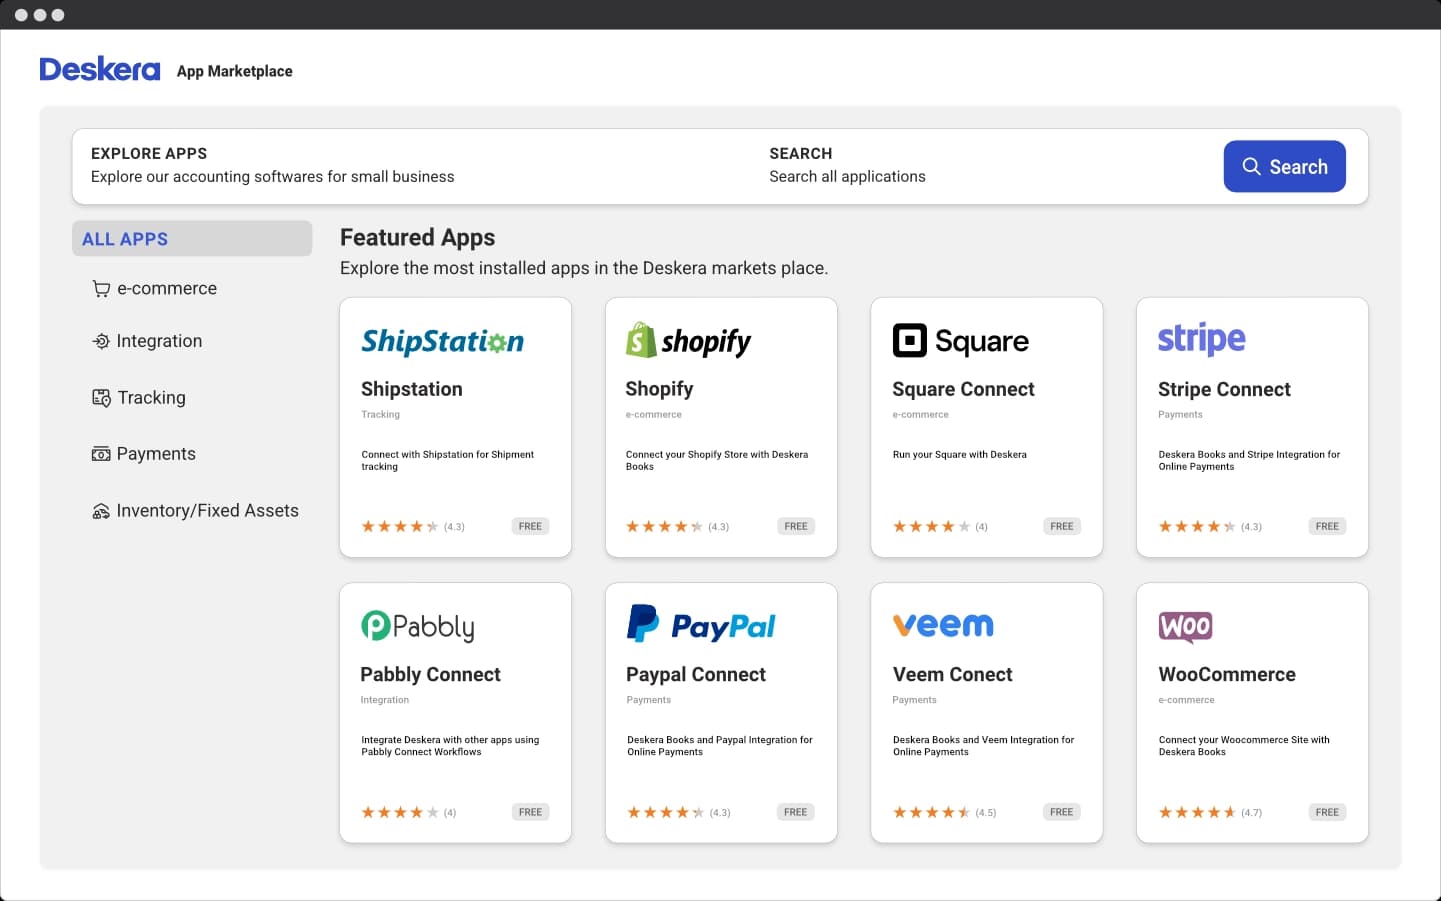Click FREE badge on WooCommerce card

click(1327, 812)
